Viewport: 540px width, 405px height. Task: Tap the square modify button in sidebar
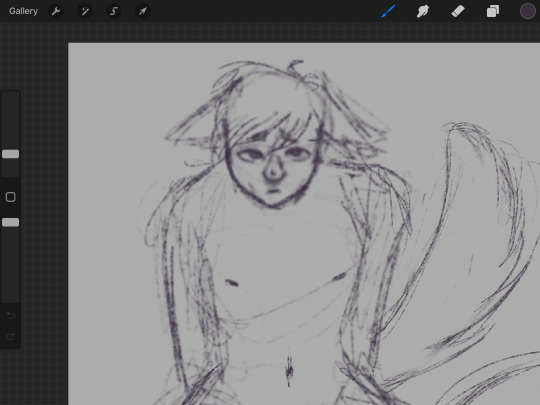[11, 197]
